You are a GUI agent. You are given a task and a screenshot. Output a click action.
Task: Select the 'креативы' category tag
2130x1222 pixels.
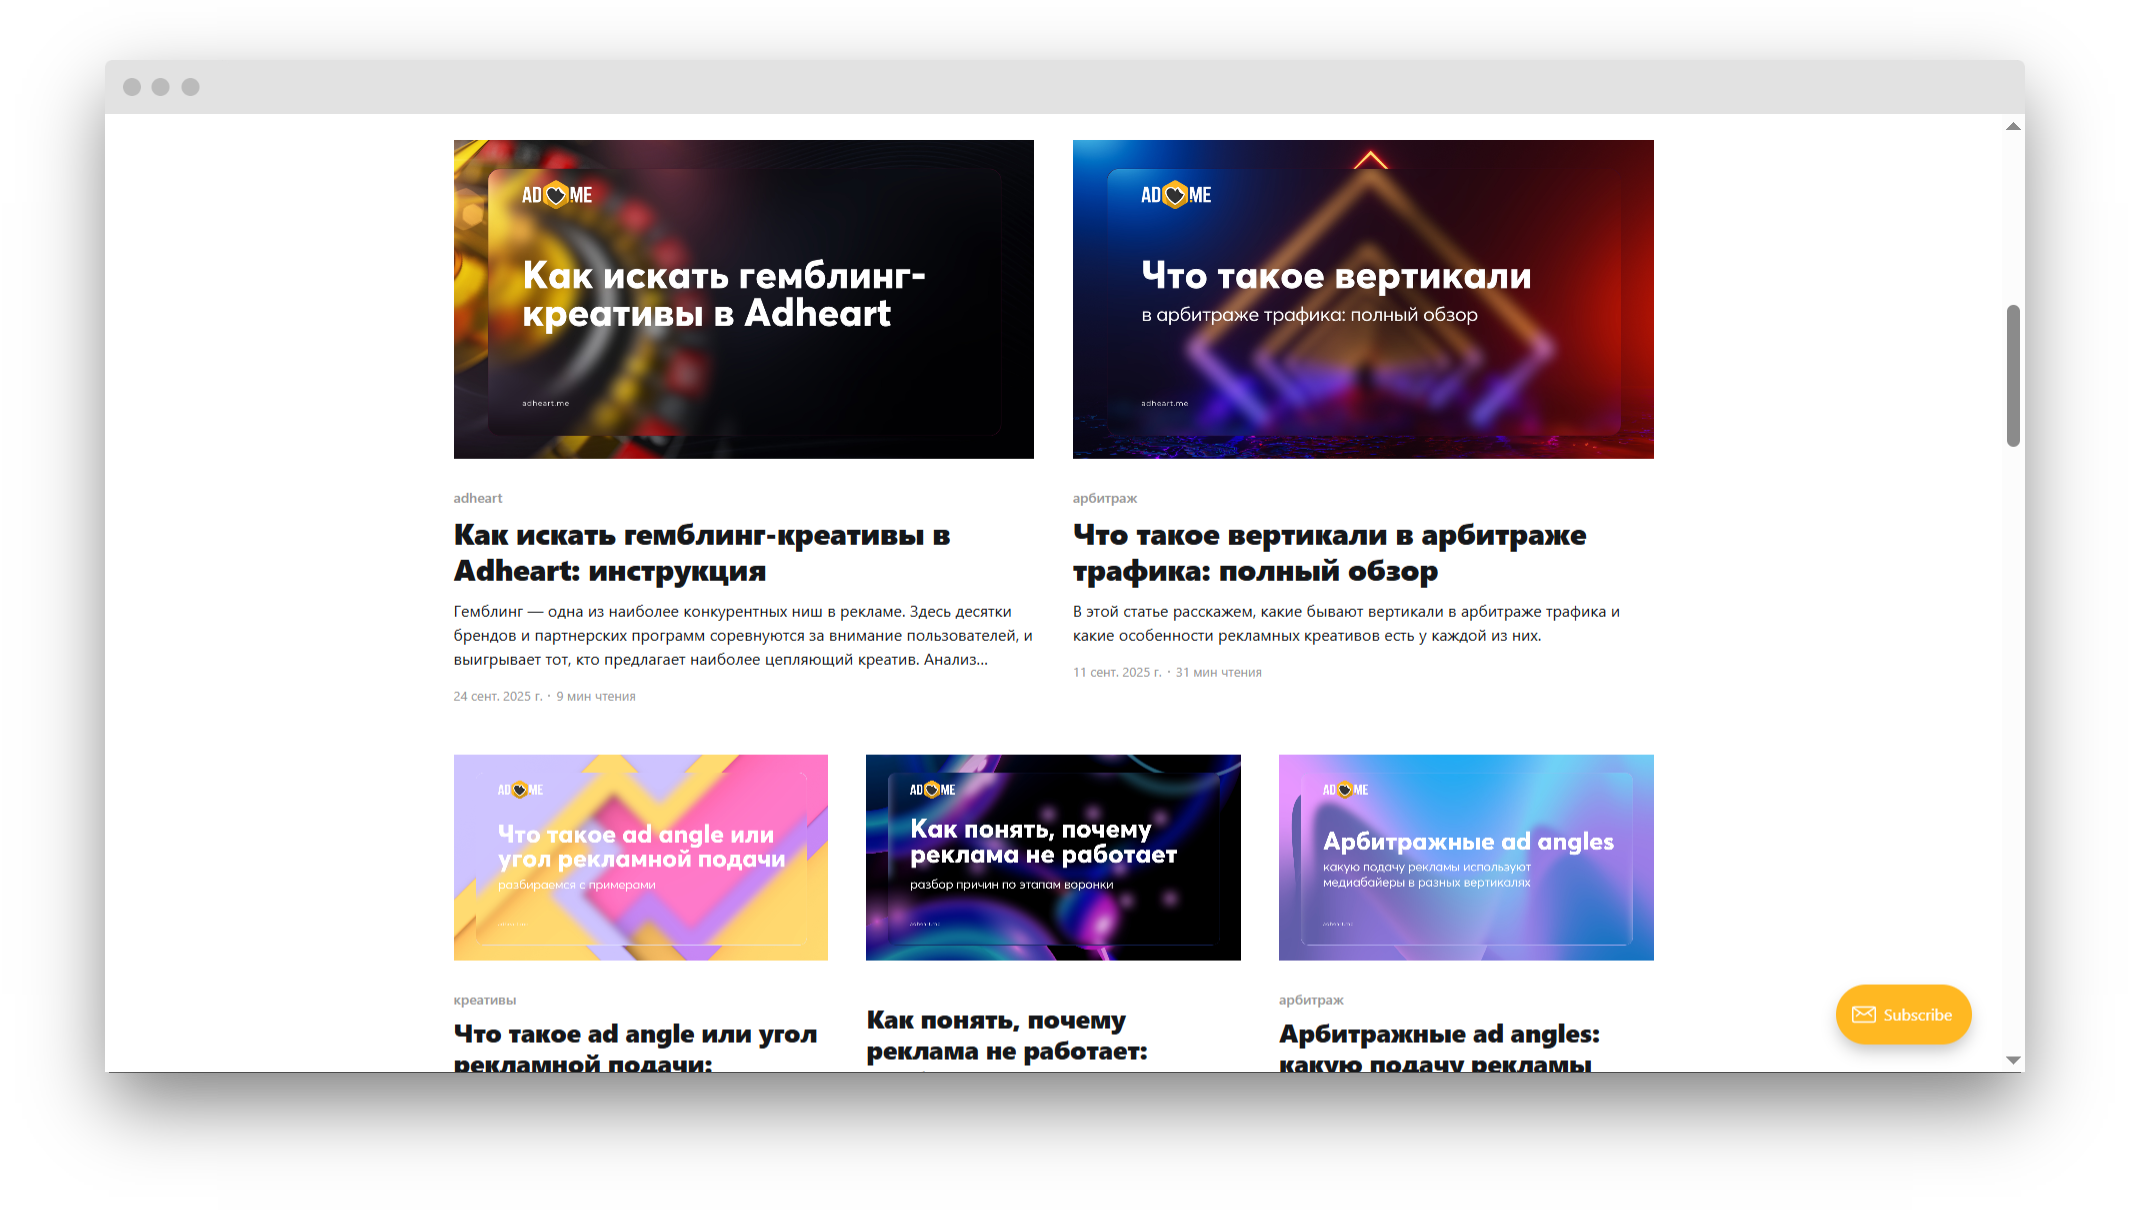pyautogui.click(x=485, y=1000)
